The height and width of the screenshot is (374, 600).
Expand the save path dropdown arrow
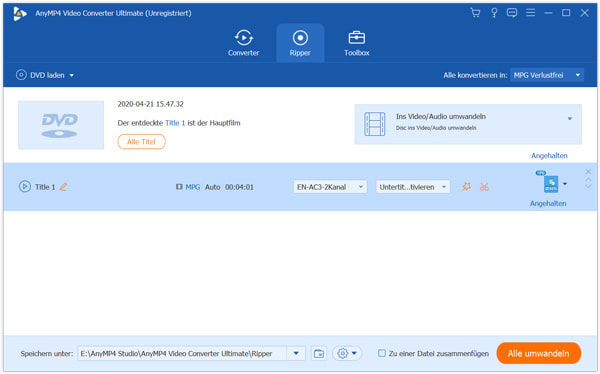[296, 353]
